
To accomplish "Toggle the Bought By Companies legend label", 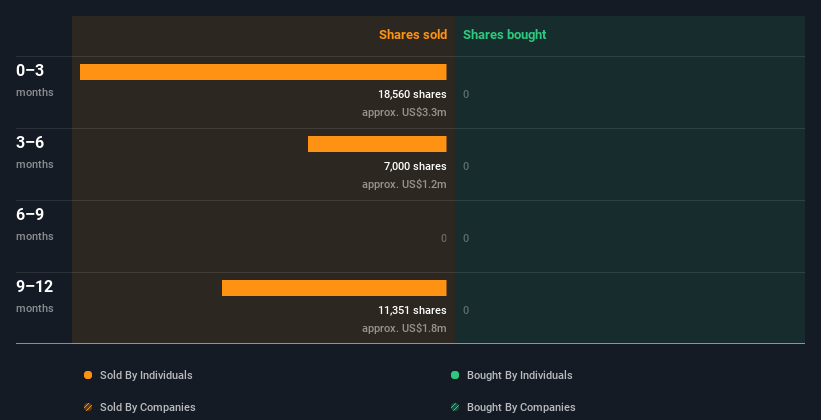I will (521, 407).
